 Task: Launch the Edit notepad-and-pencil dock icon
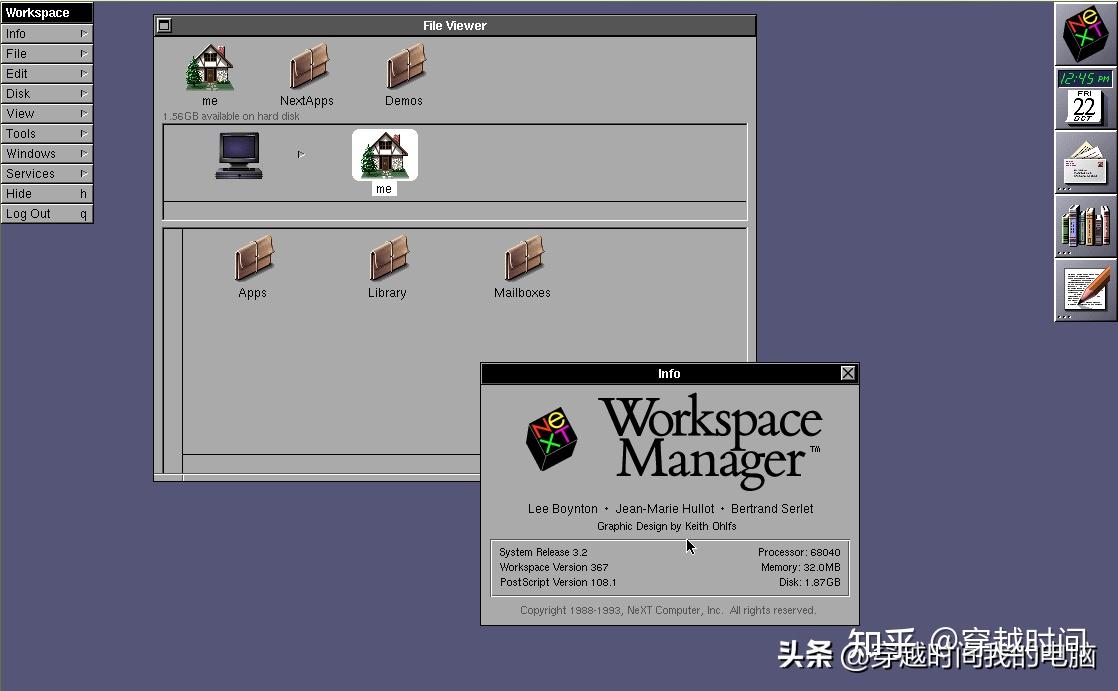1085,290
